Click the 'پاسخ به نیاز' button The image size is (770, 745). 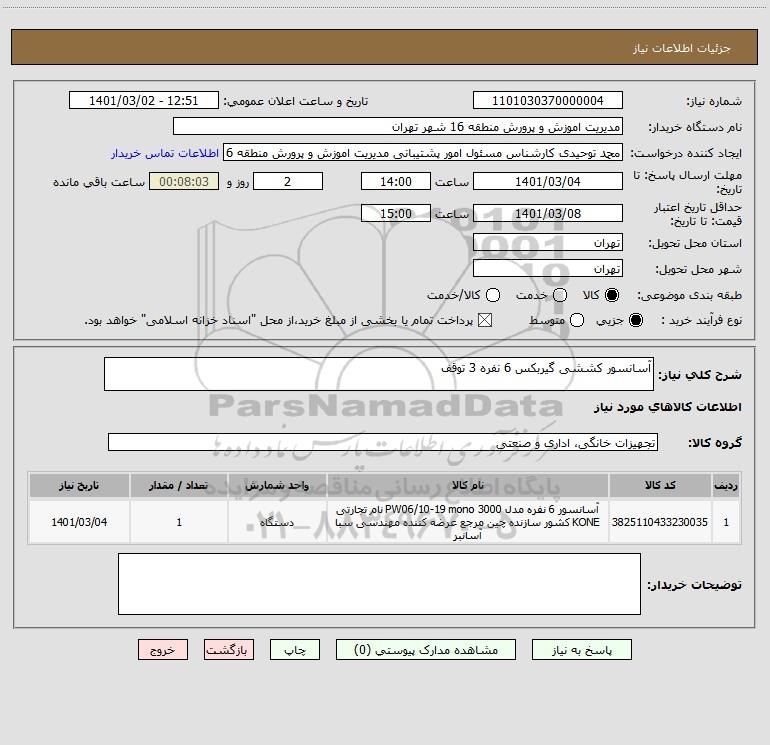tap(581, 650)
